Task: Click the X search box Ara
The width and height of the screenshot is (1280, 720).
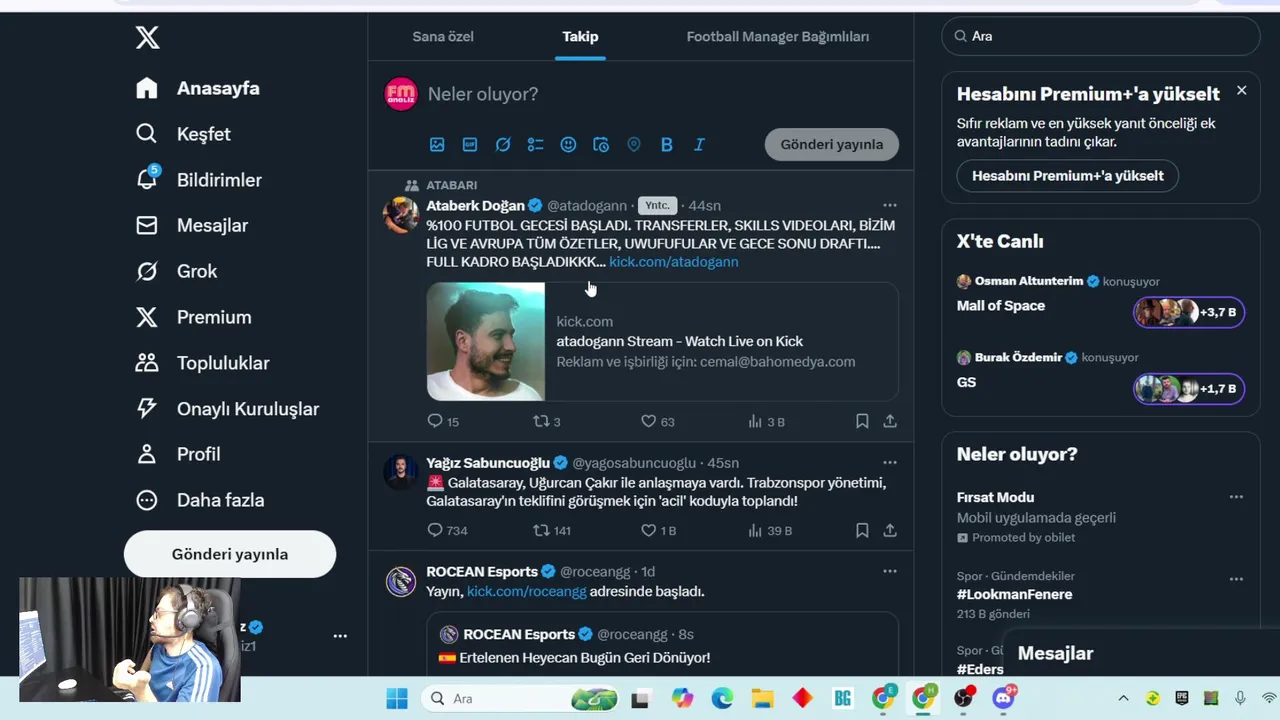Action: point(1101,36)
